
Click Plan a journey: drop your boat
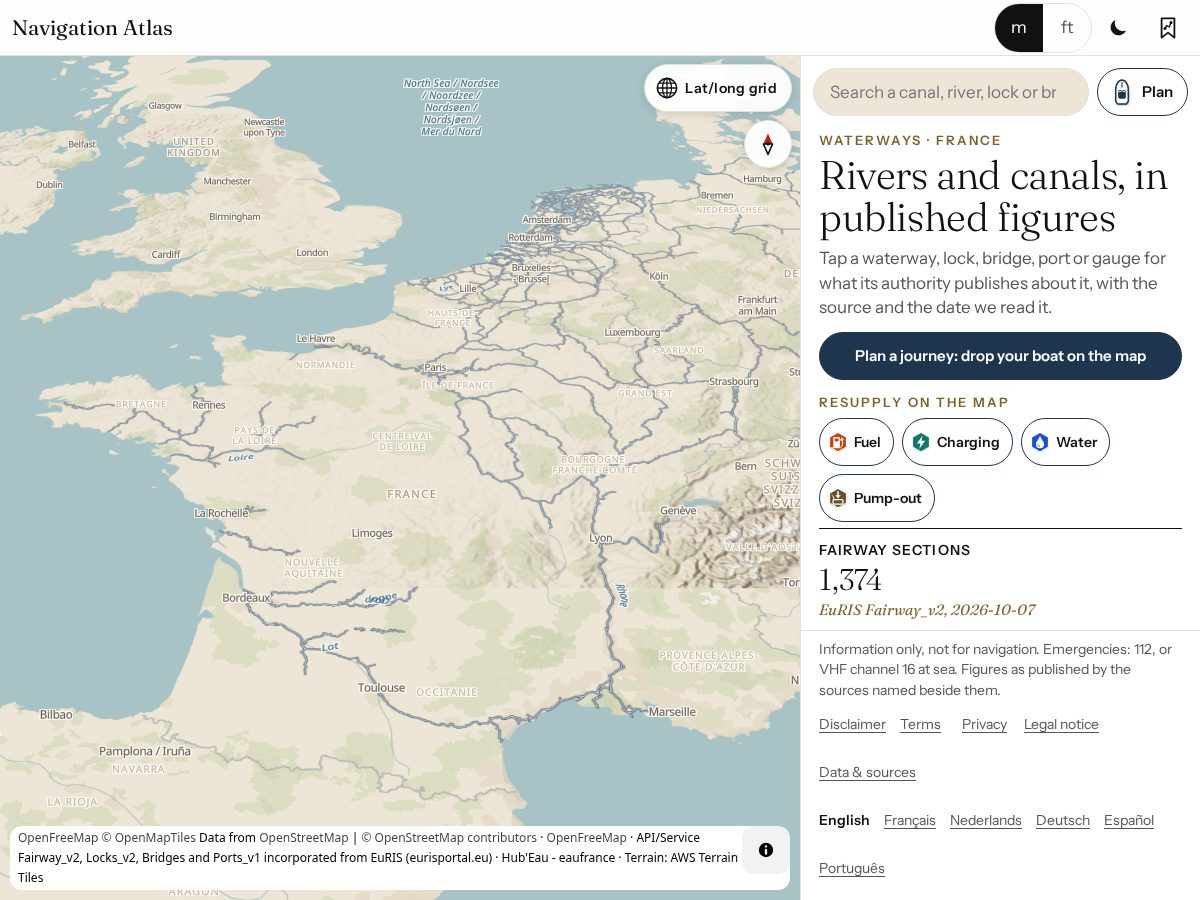tap(1000, 356)
